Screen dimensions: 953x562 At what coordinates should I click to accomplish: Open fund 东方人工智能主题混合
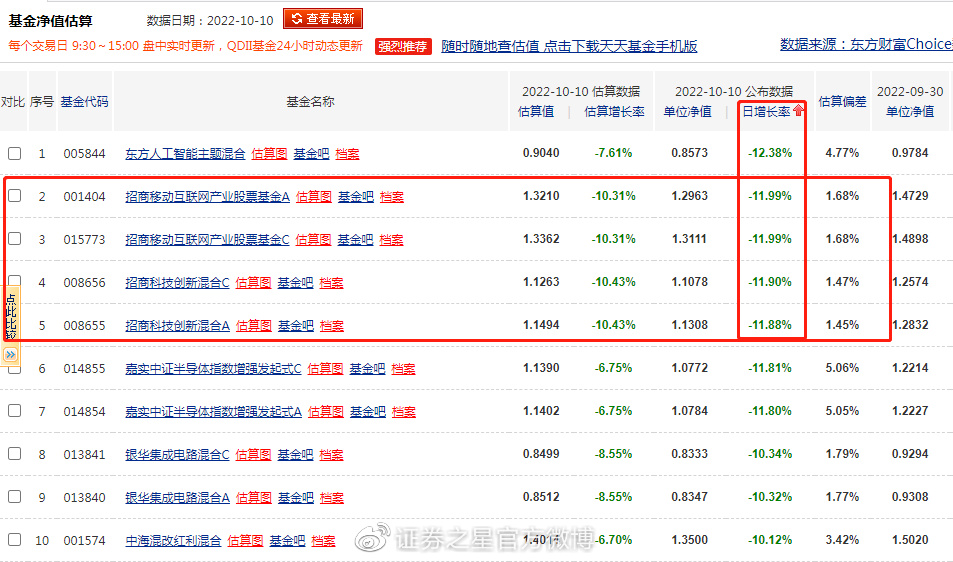point(185,154)
